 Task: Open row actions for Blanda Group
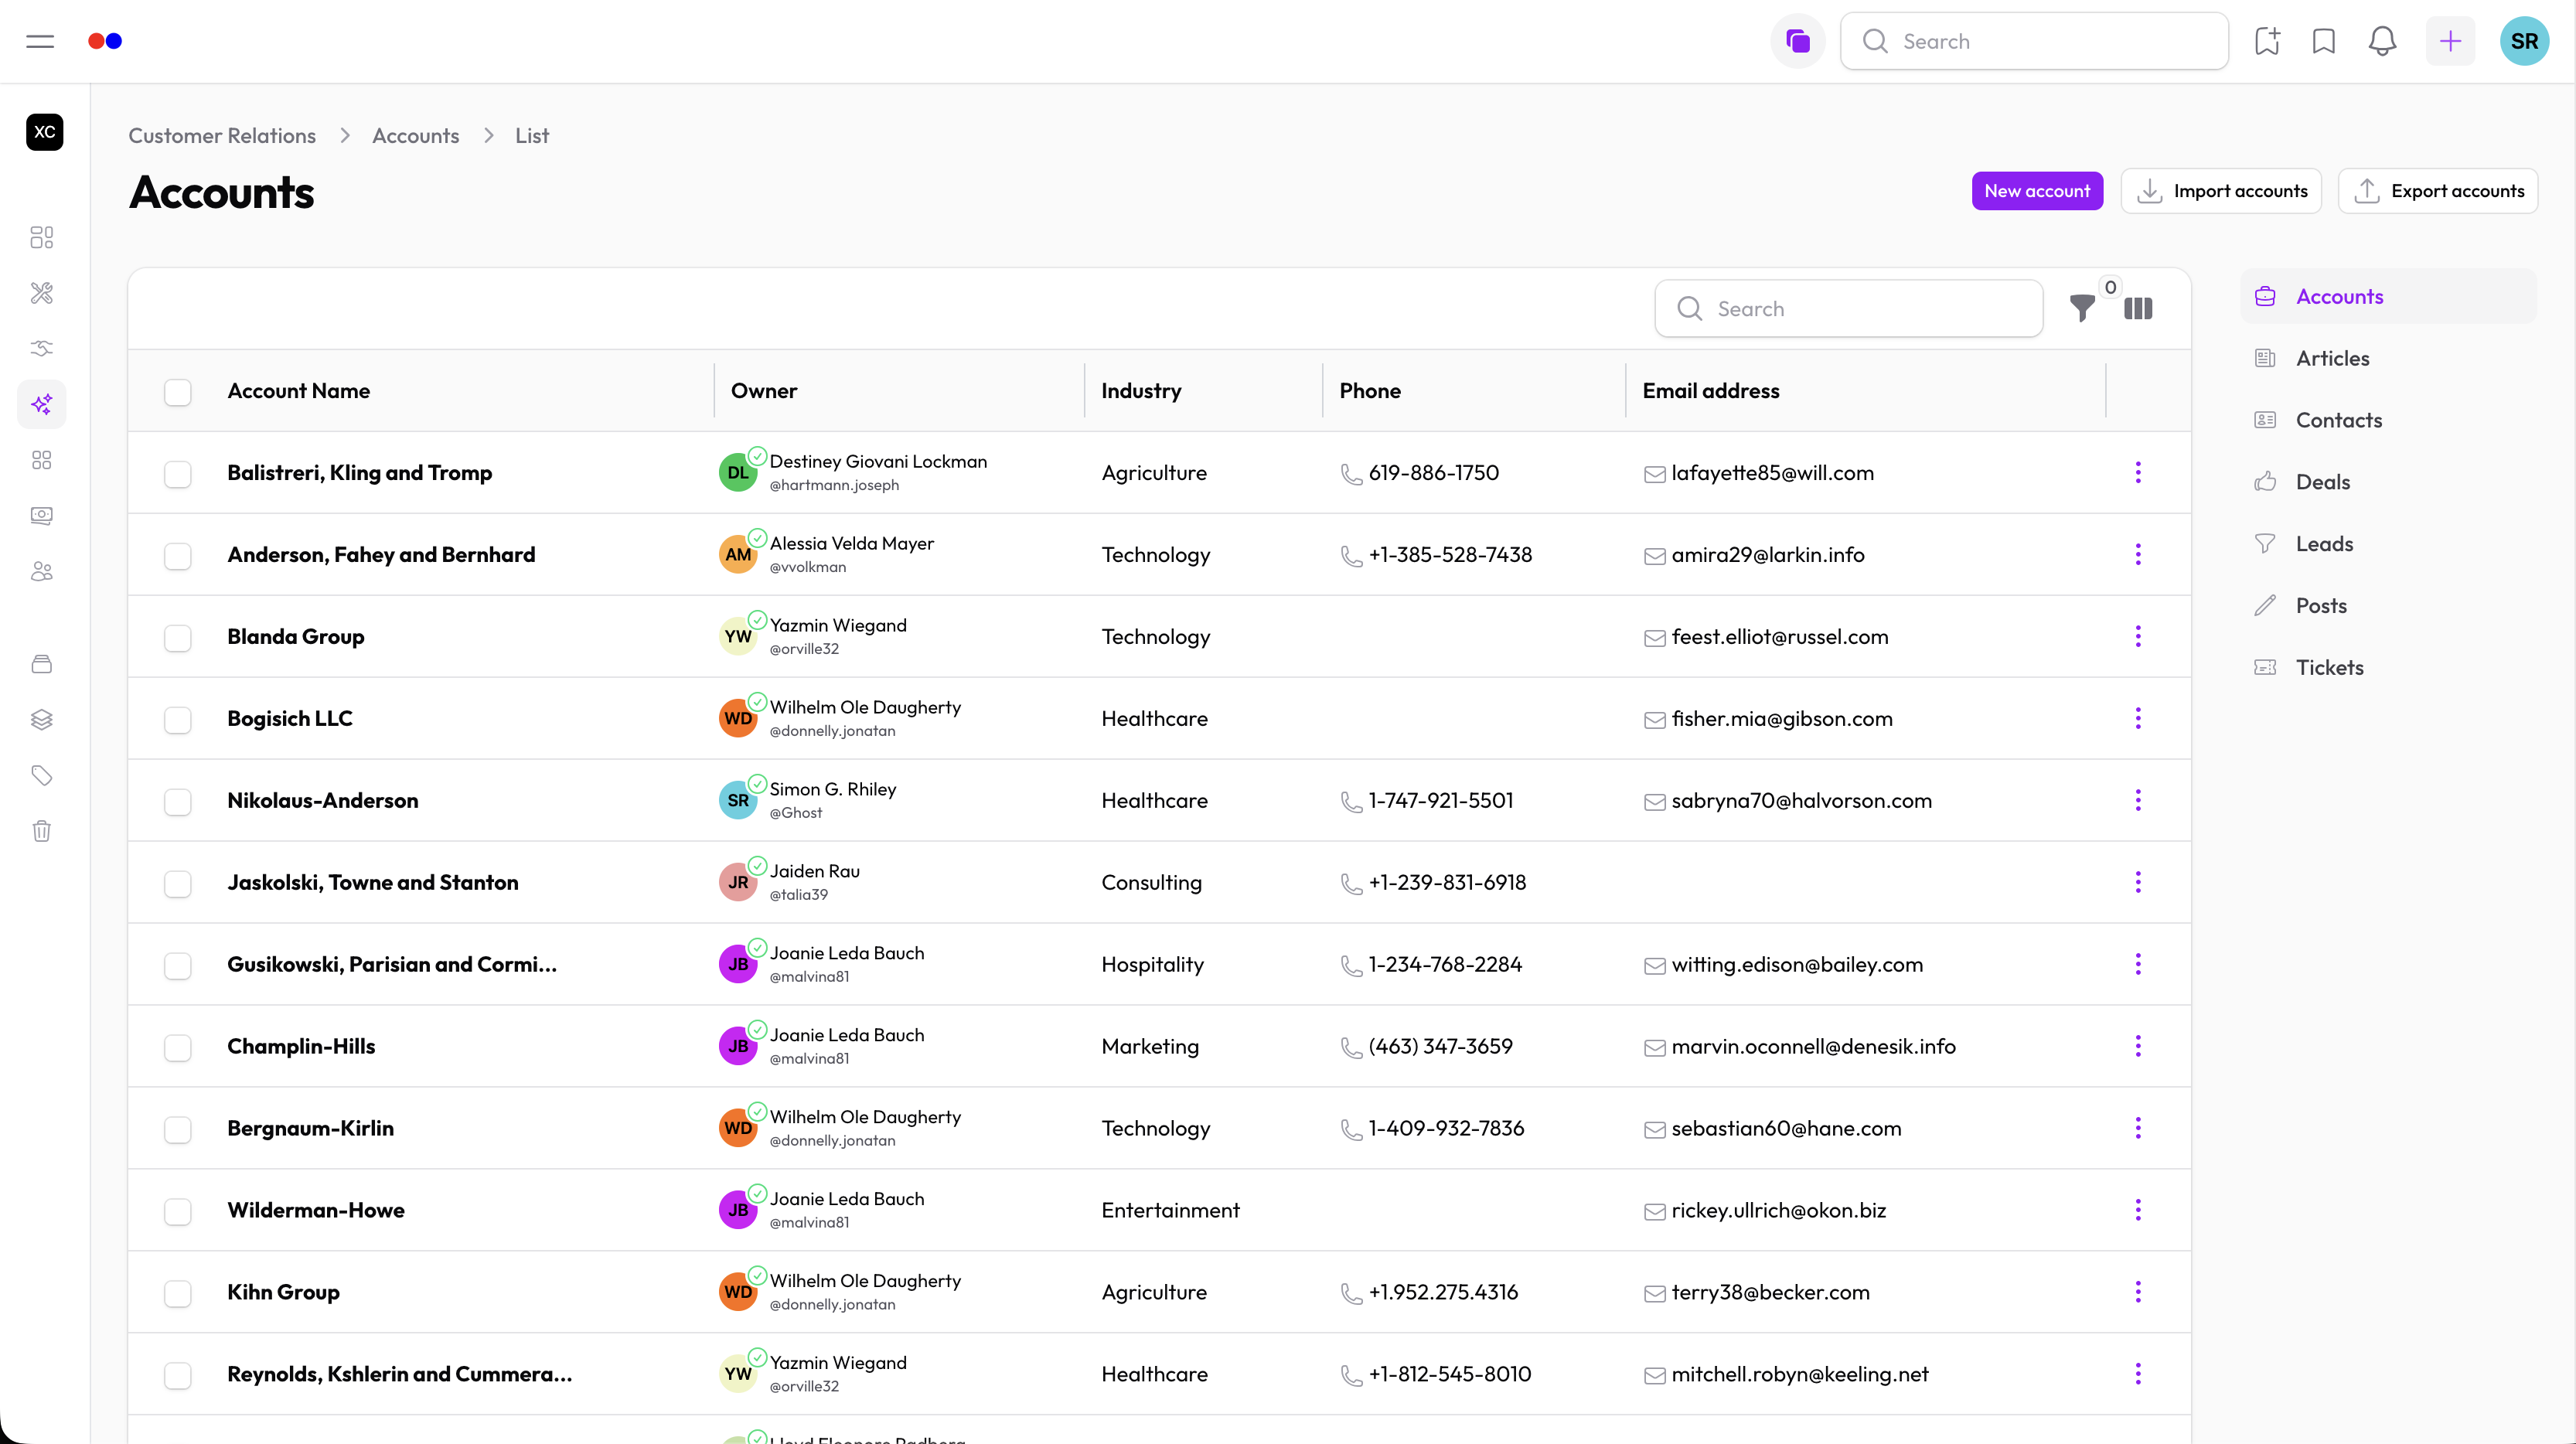pos(2138,636)
